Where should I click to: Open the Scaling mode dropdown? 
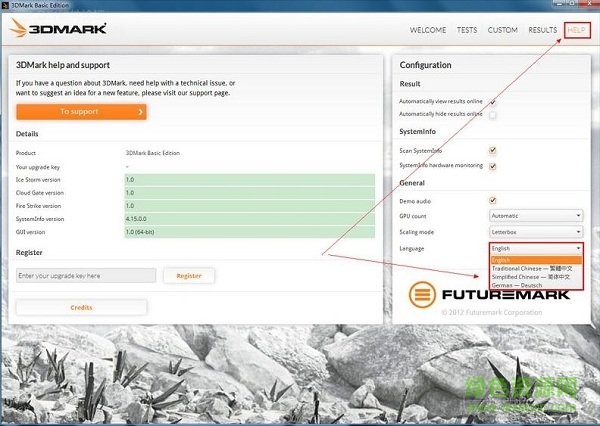(x=536, y=232)
